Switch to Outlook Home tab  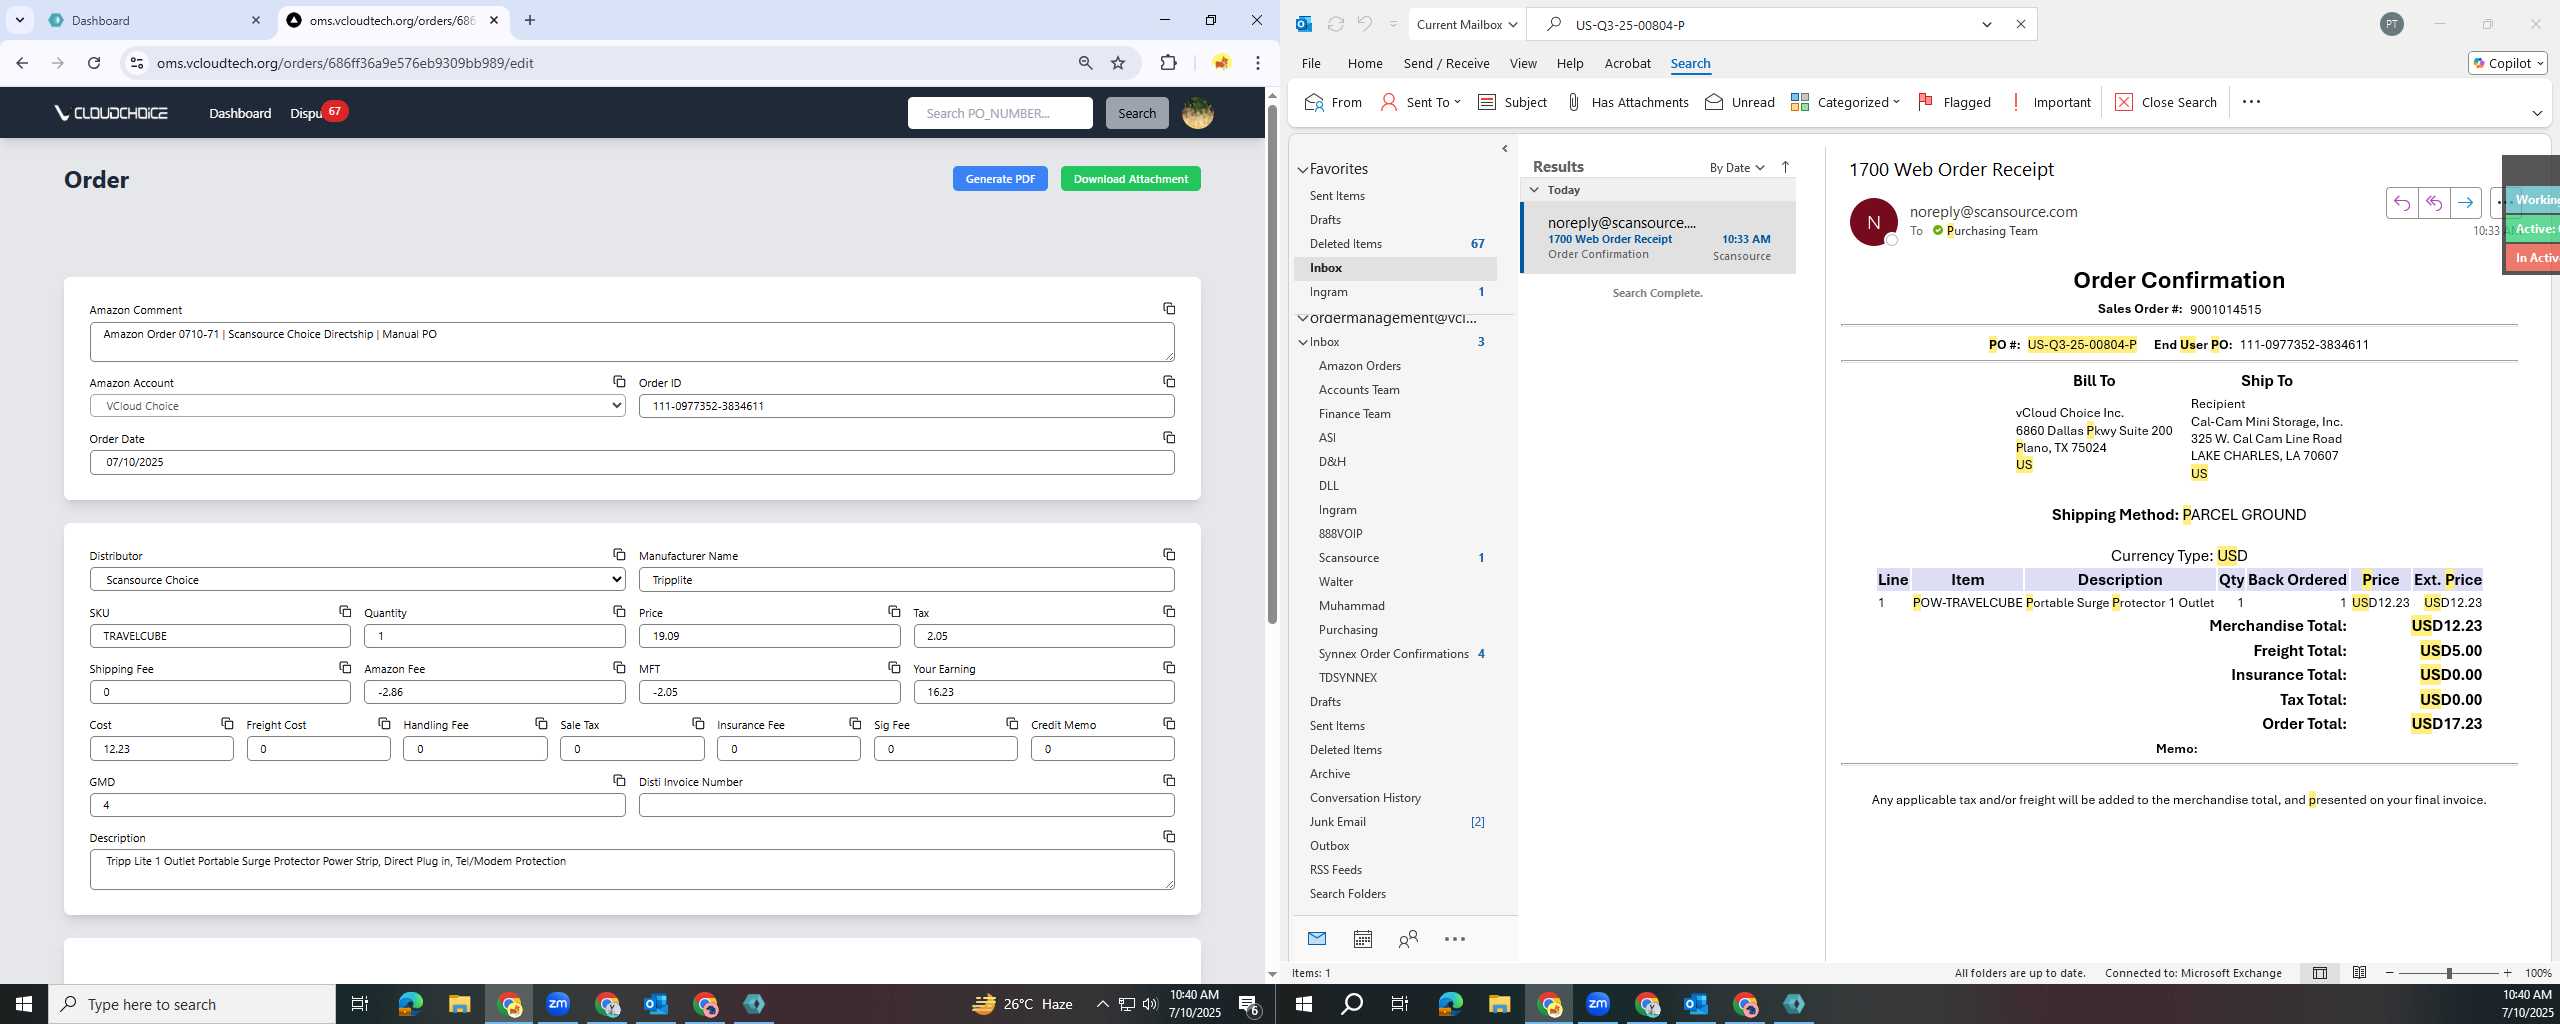pos(1365,63)
